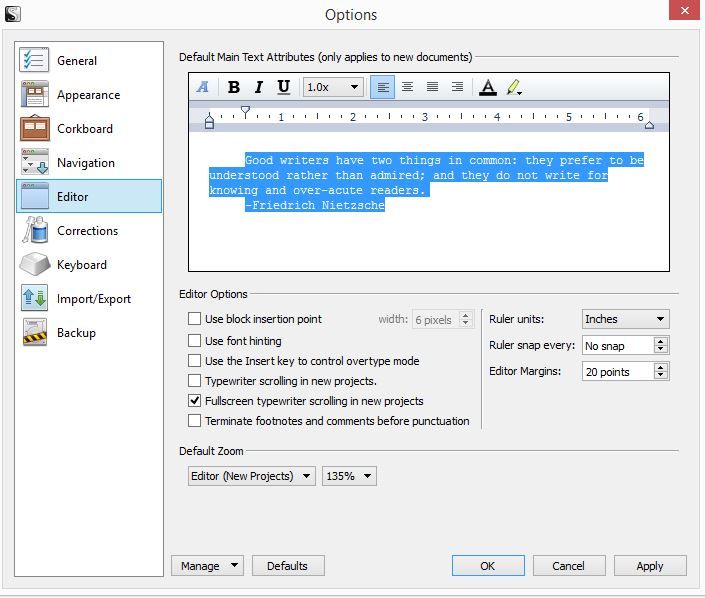The width and height of the screenshot is (705, 598).
Task: Increase Editor Margins value
Action: tap(660, 367)
